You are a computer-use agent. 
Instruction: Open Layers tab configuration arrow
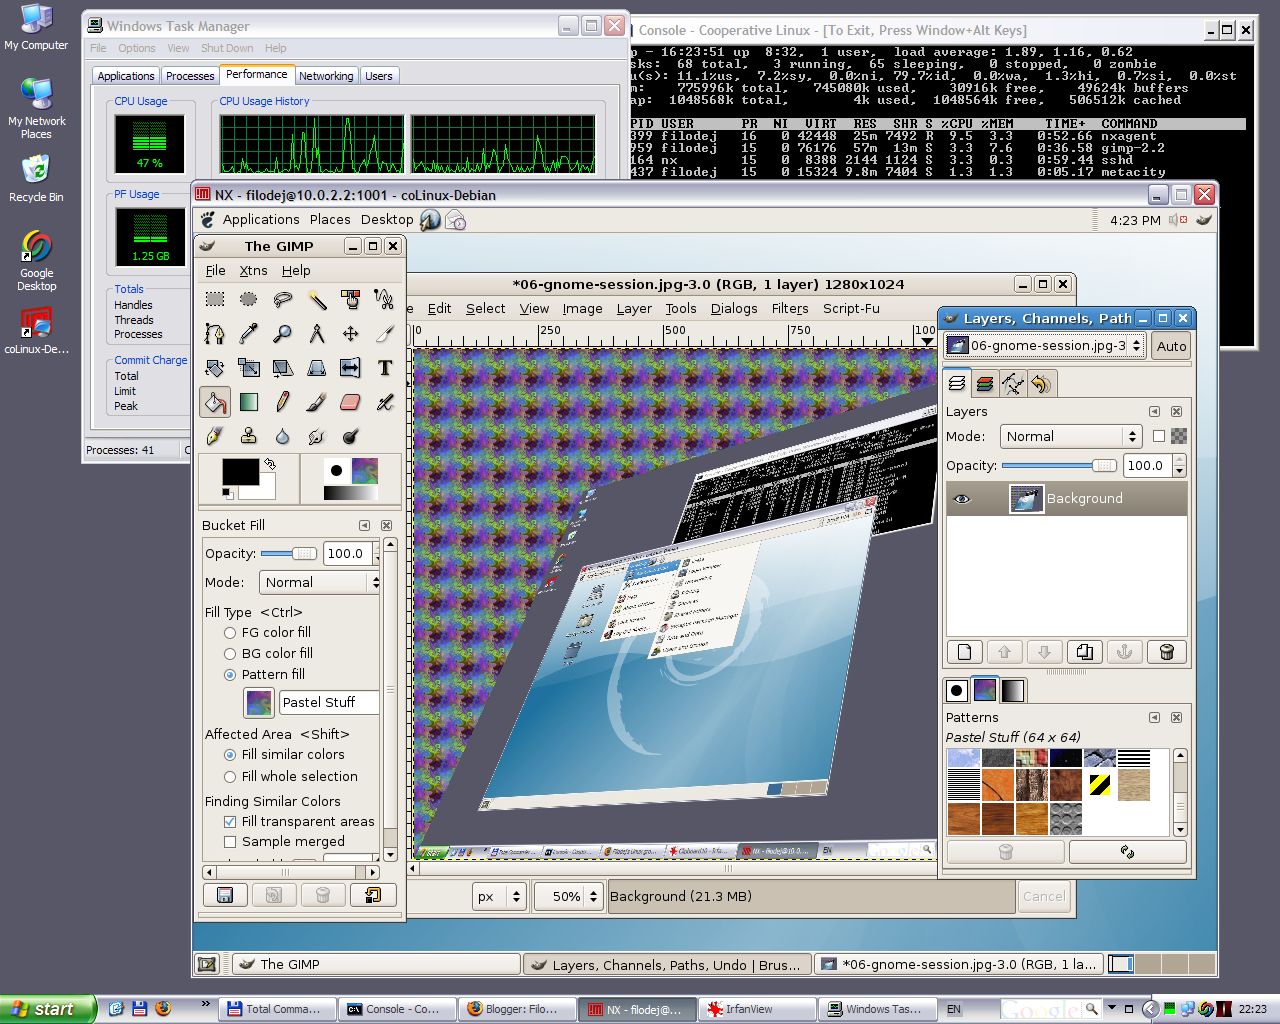[1154, 411]
